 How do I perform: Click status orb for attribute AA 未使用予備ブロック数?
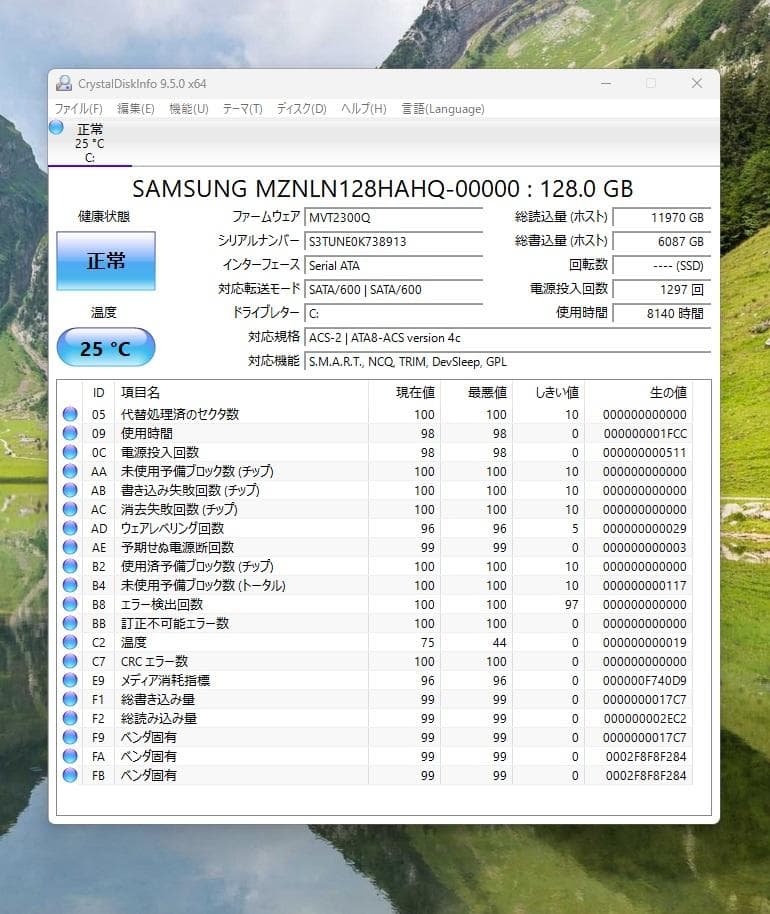pos(70,471)
